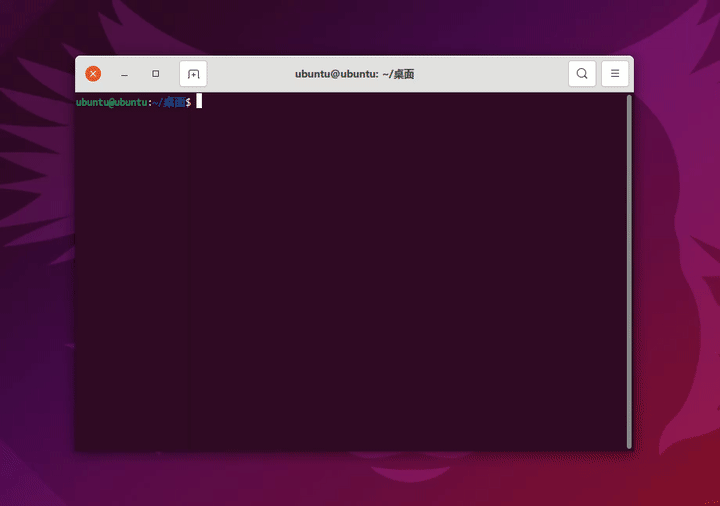Minimize the terminal window
The height and width of the screenshot is (506, 720).
coord(124,74)
